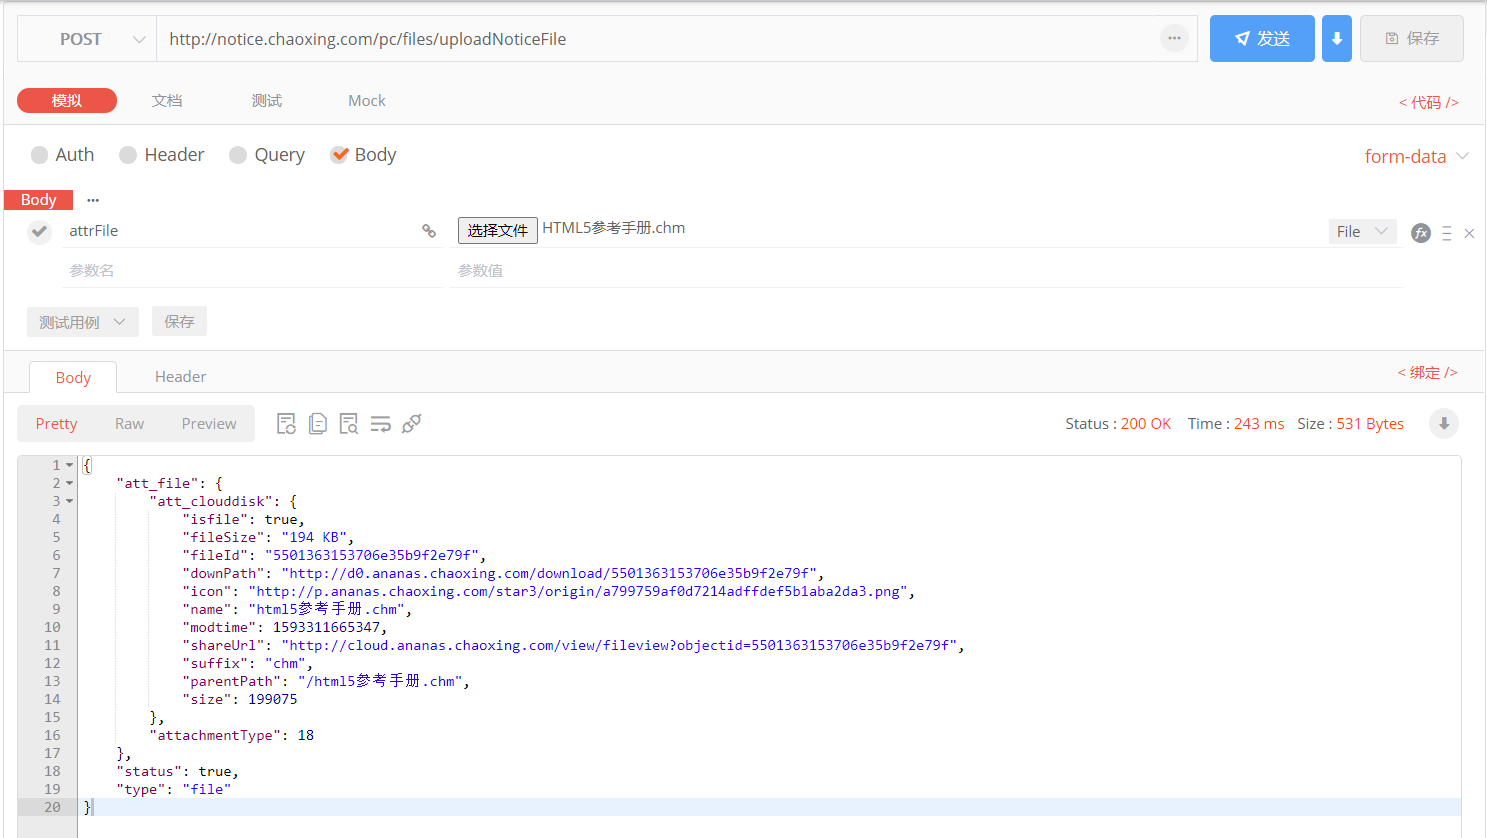Open the more options icon in URL bar
The height and width of the screenshot is (838, 1487).
[x=1174, y=39]
